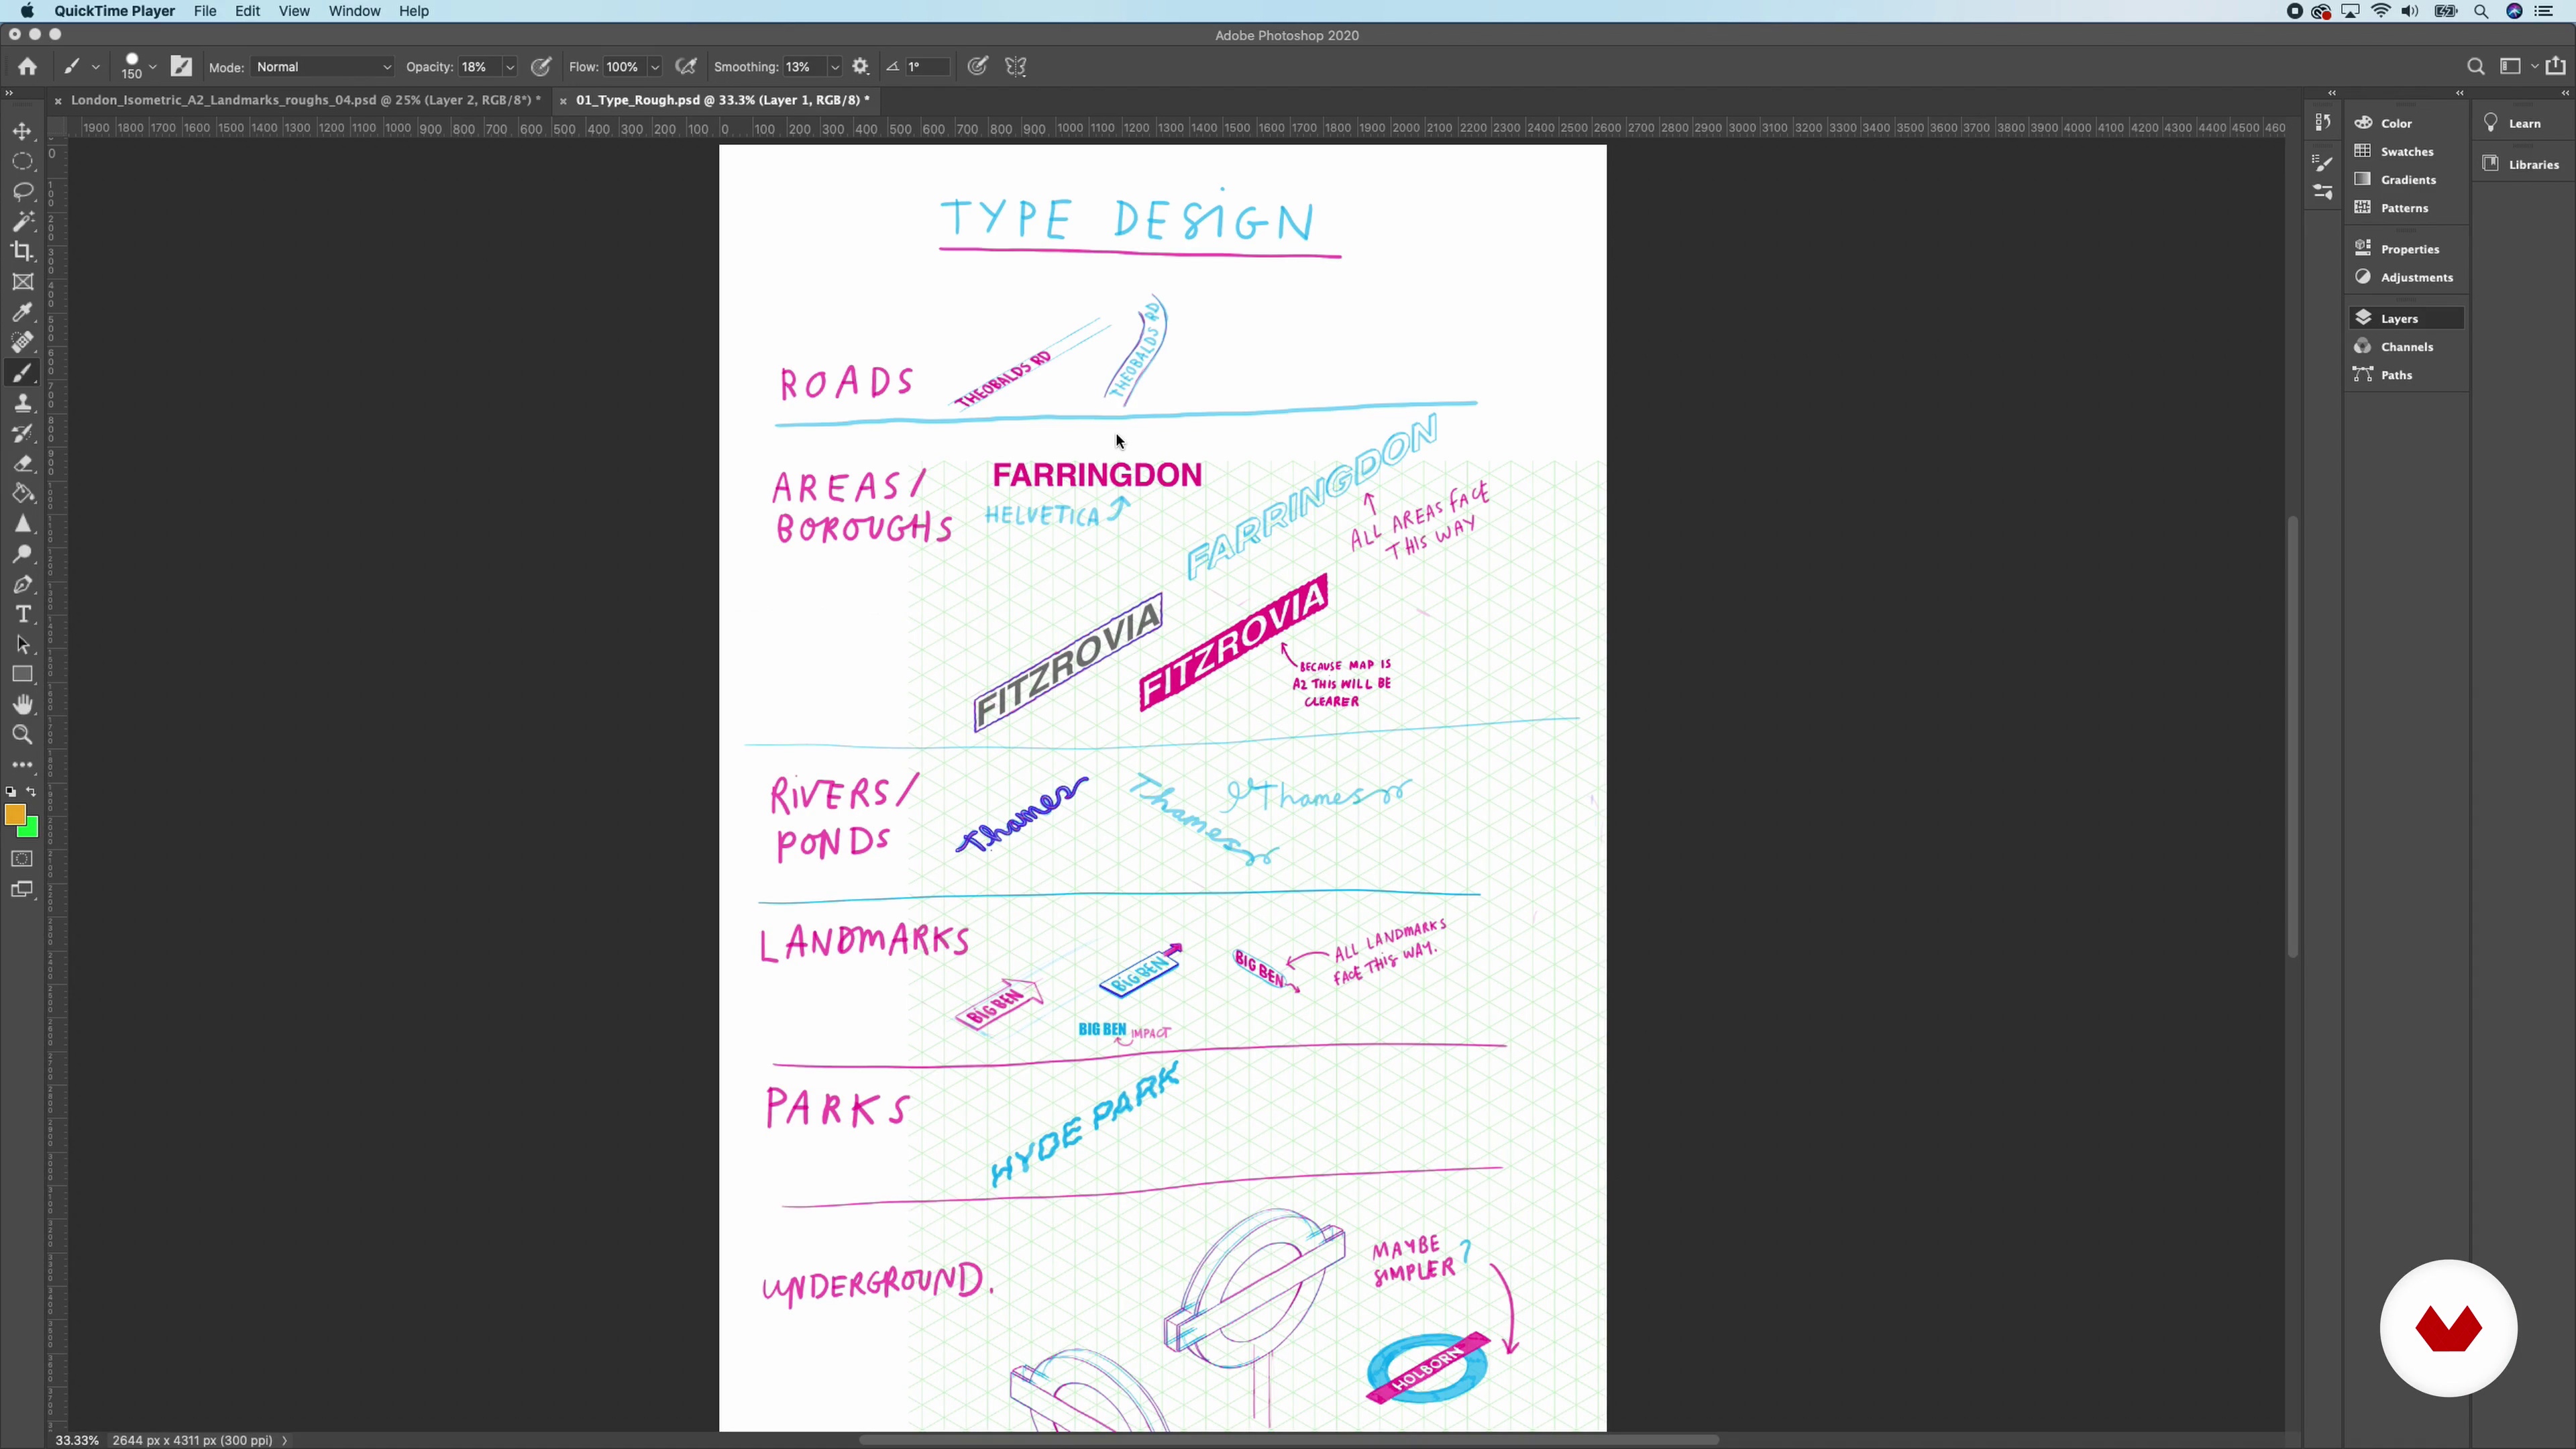Select the History Brush tool
The image size is (2576, 1449).
[x=22, y=433]
